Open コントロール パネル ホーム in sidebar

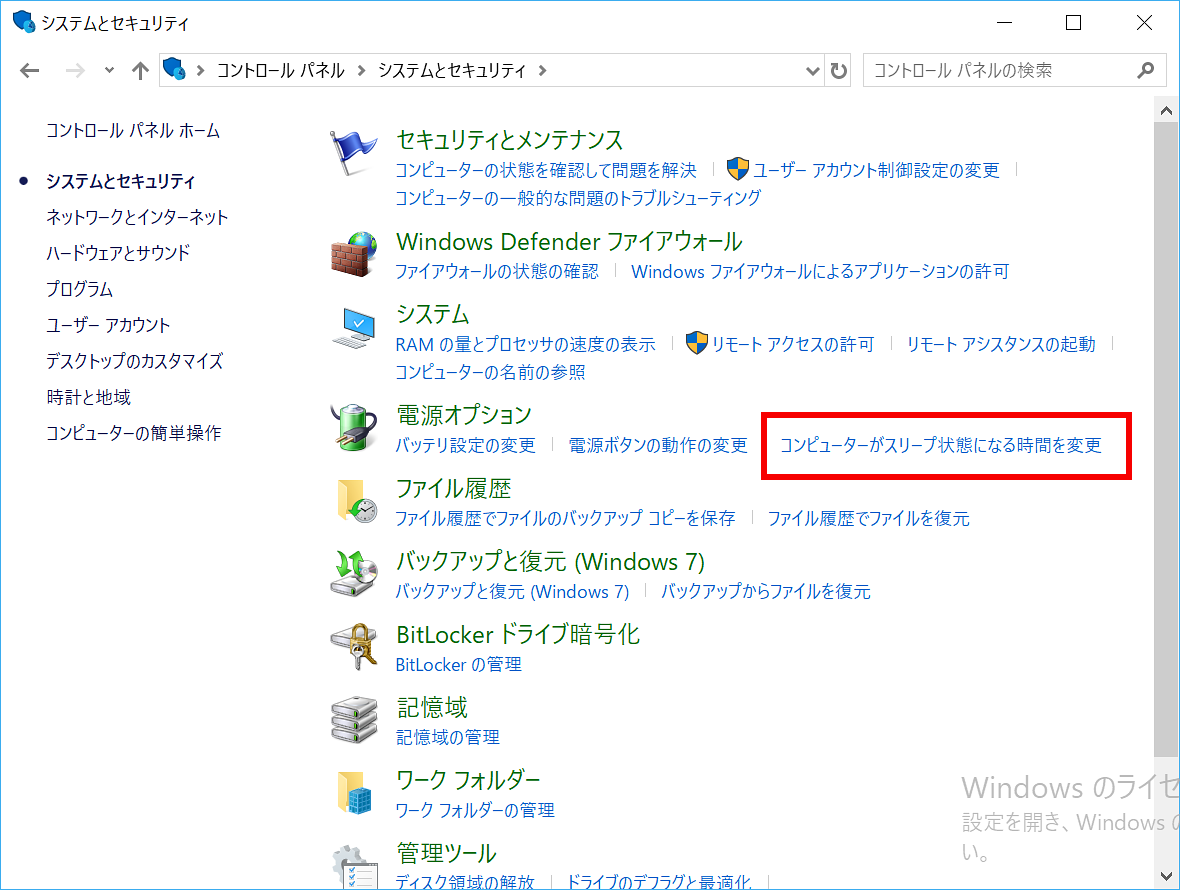pos(132,131)
